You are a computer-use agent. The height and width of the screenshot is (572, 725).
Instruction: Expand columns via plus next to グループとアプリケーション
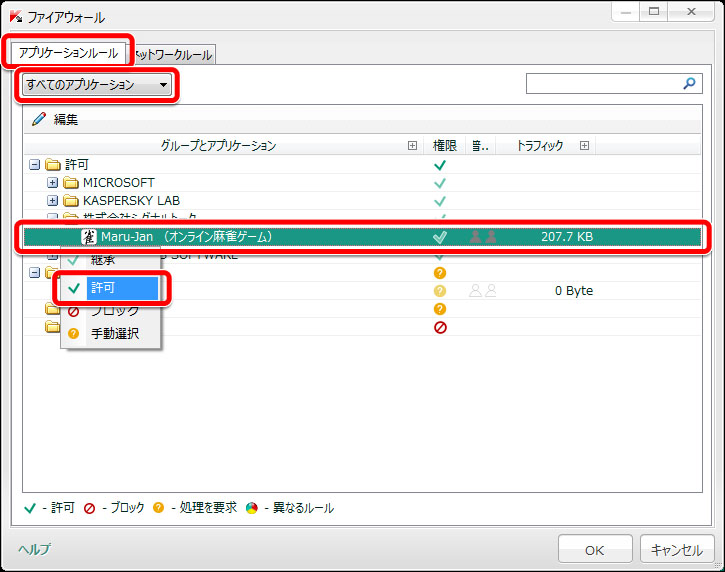point(412,146)
